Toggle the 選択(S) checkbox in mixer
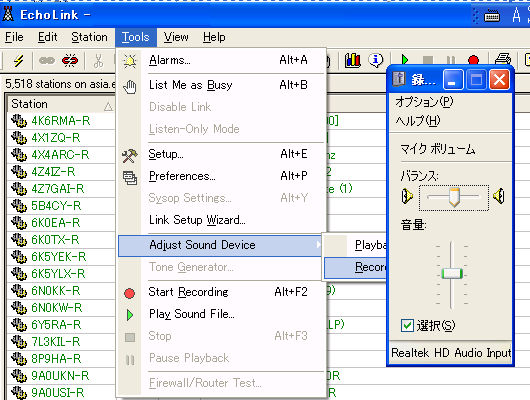530x400 pixels. tap(407, 326)
